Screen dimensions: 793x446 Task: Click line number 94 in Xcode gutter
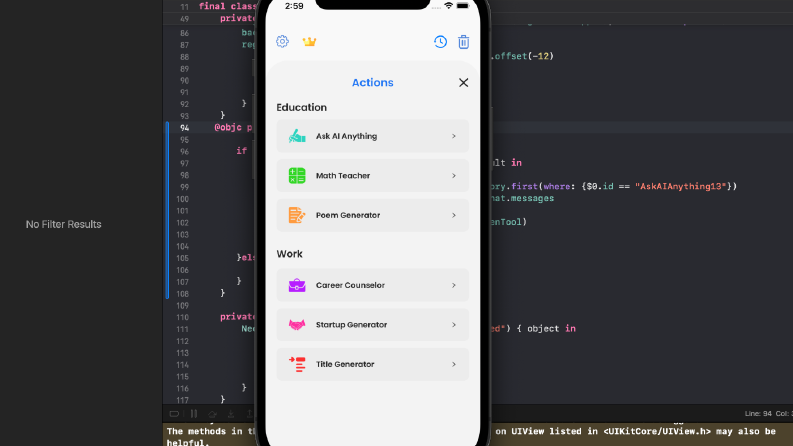pyautogui.click(x=184, y=128)
